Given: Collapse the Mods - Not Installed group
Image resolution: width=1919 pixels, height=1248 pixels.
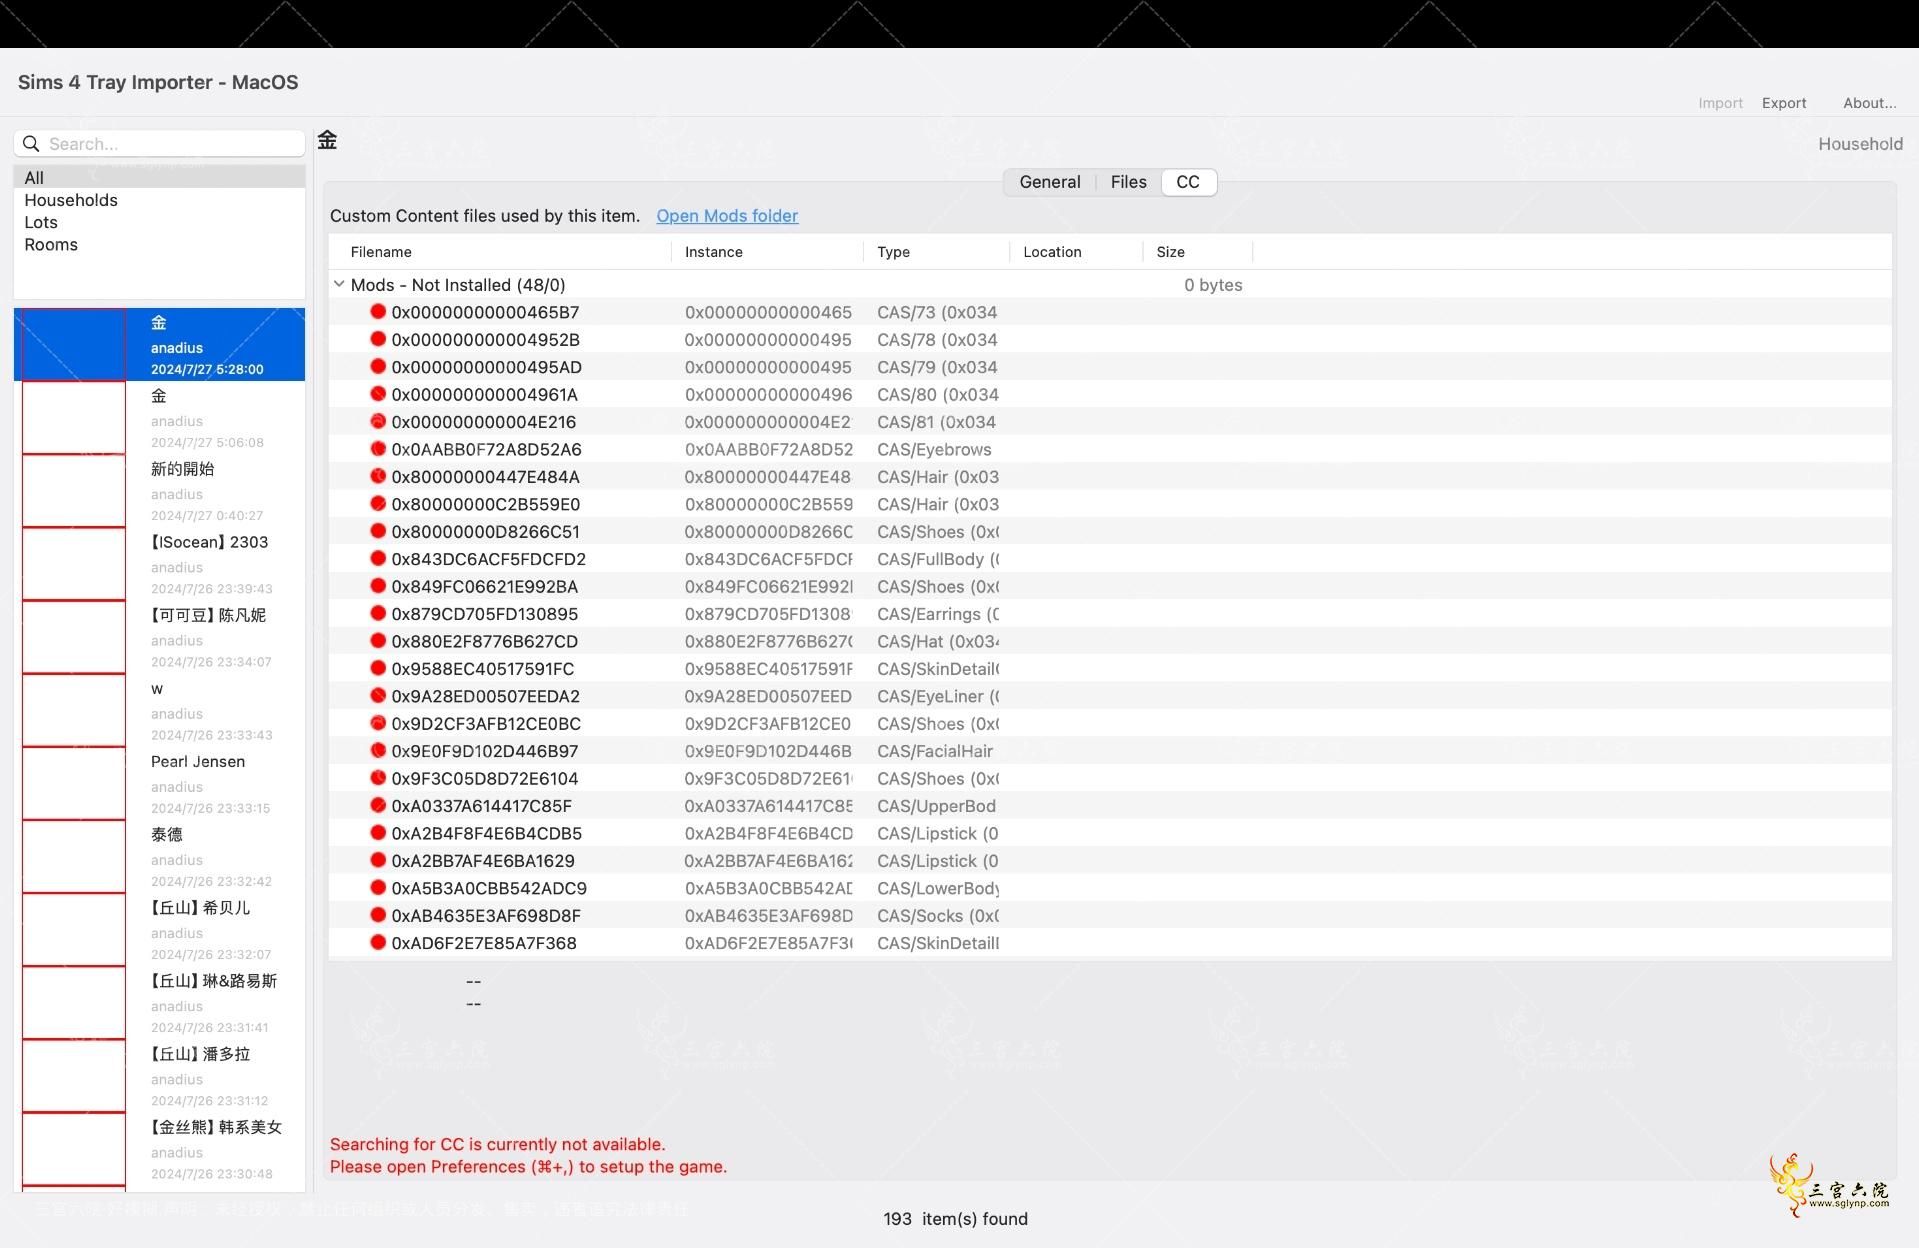Looking at the screenshot, I should 339,285.
